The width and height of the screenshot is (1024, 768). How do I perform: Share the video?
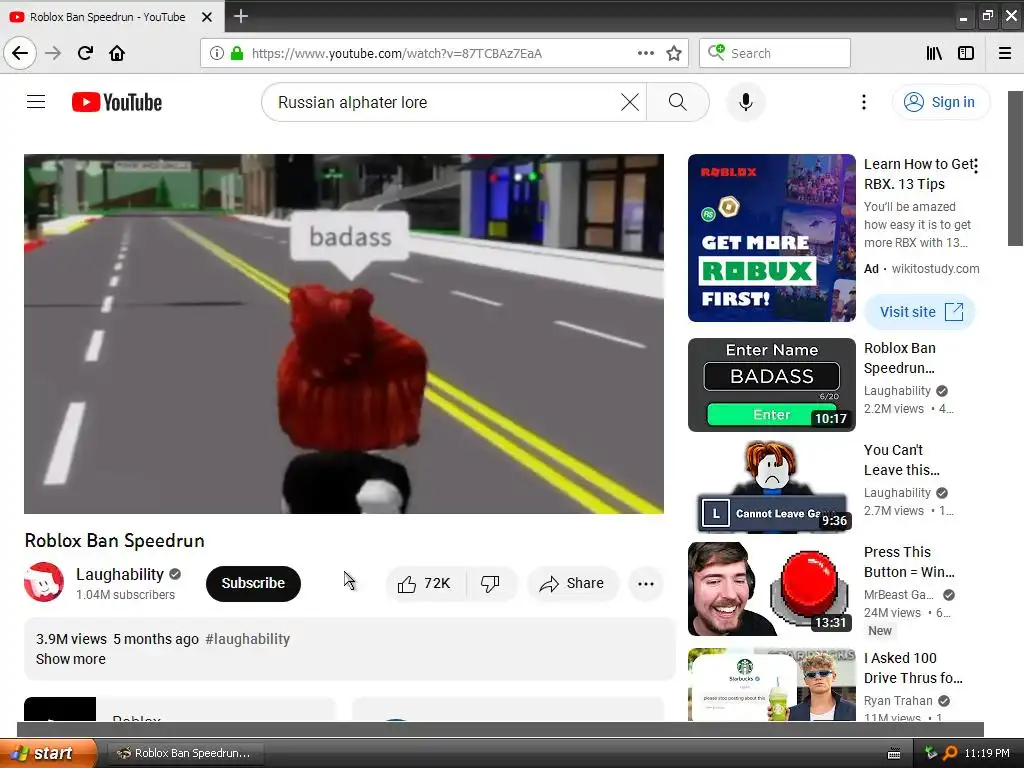[572, 583]
